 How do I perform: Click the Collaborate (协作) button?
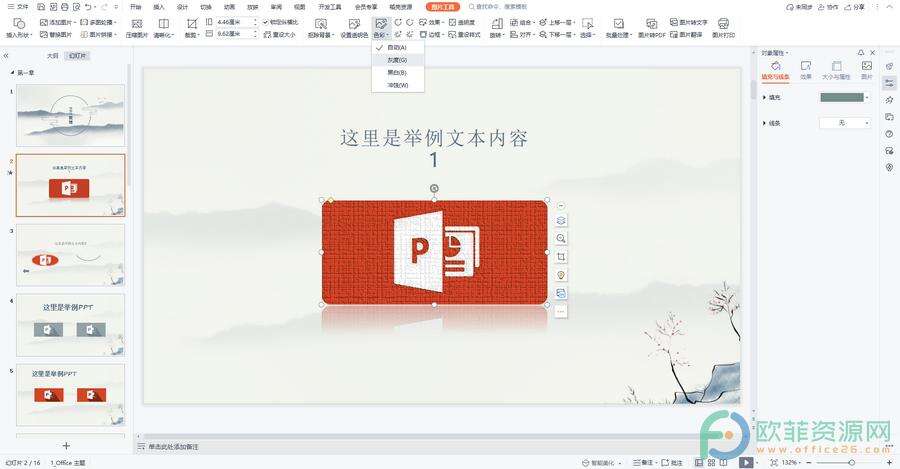click(829, 7)
